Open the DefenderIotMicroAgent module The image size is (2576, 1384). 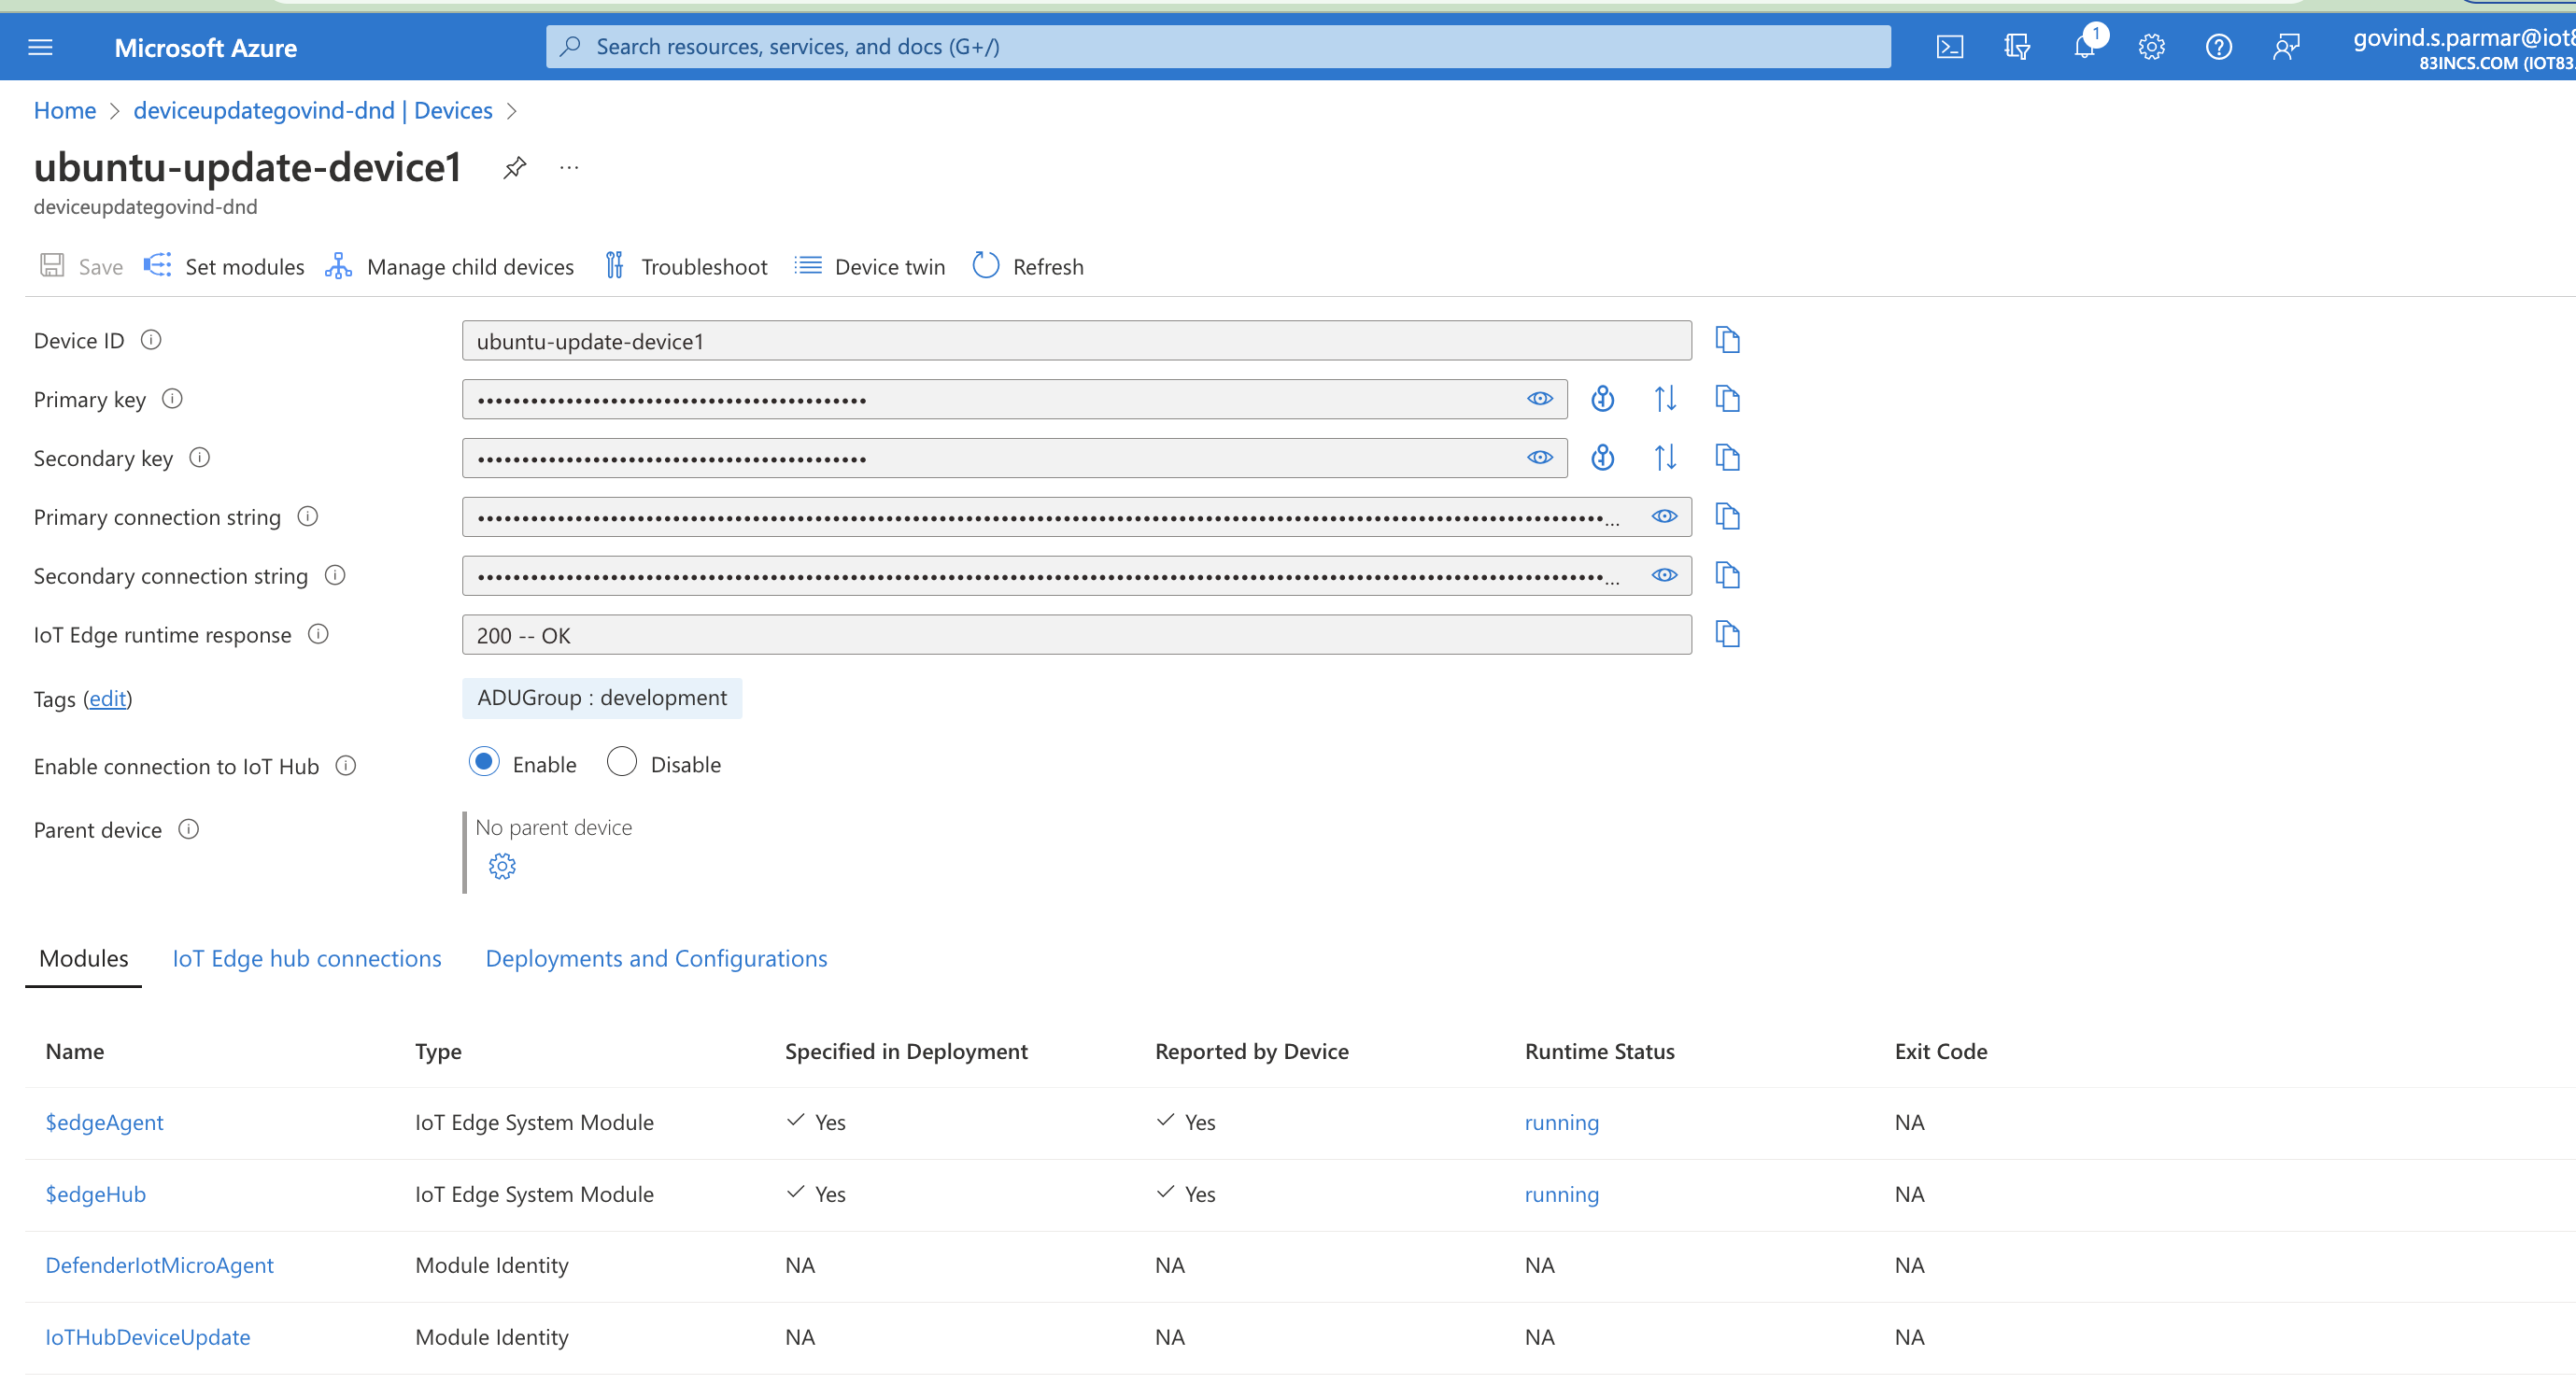click(x=159, y=1265)
